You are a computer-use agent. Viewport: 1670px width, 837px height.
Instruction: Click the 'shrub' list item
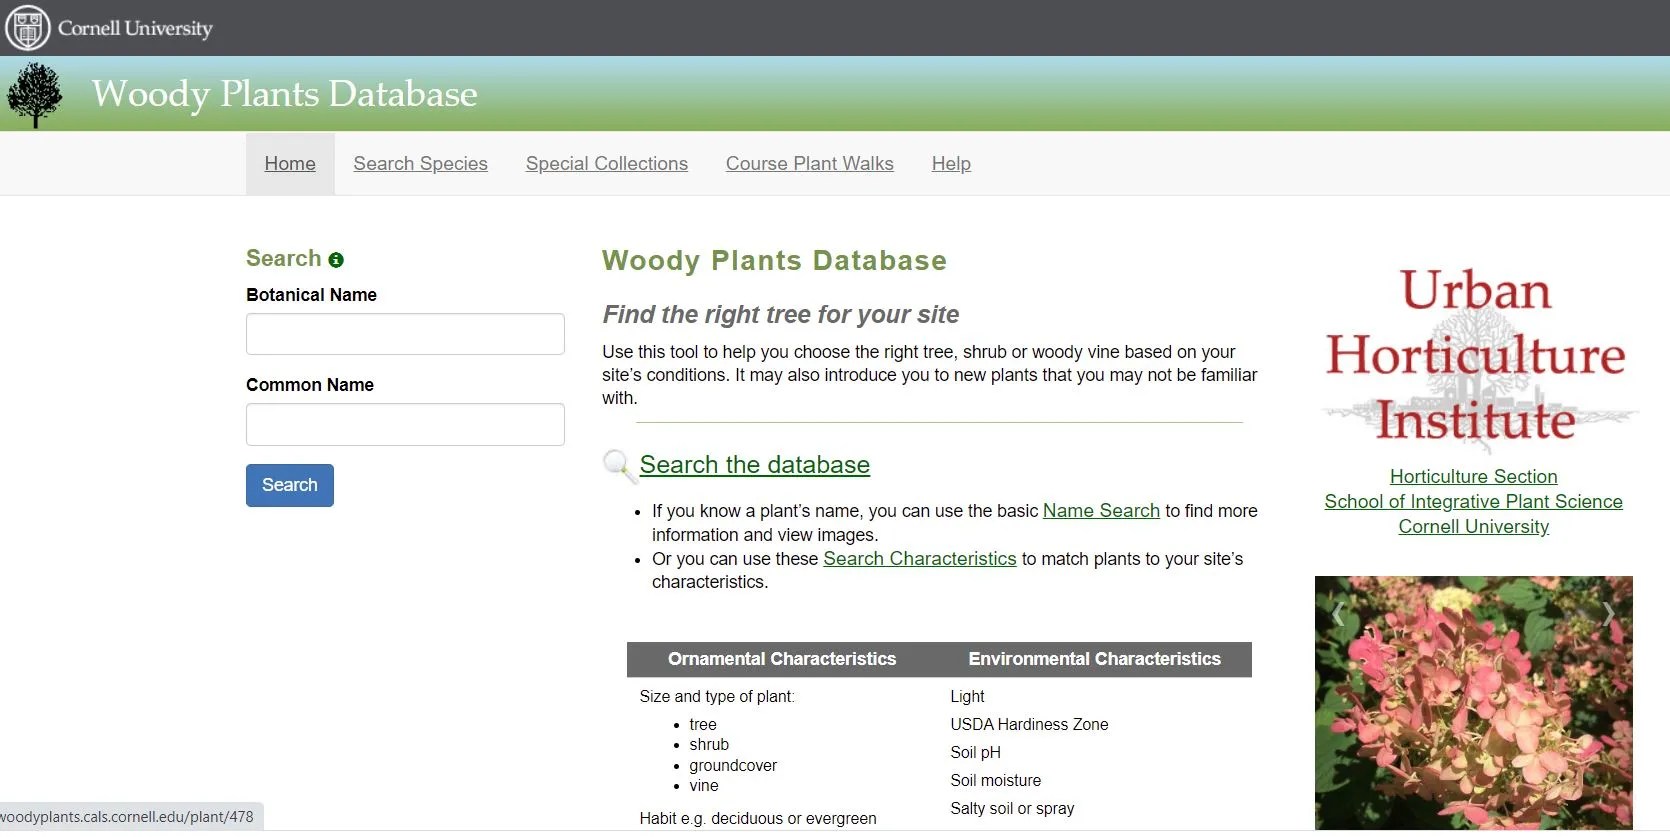coord(709,745)
